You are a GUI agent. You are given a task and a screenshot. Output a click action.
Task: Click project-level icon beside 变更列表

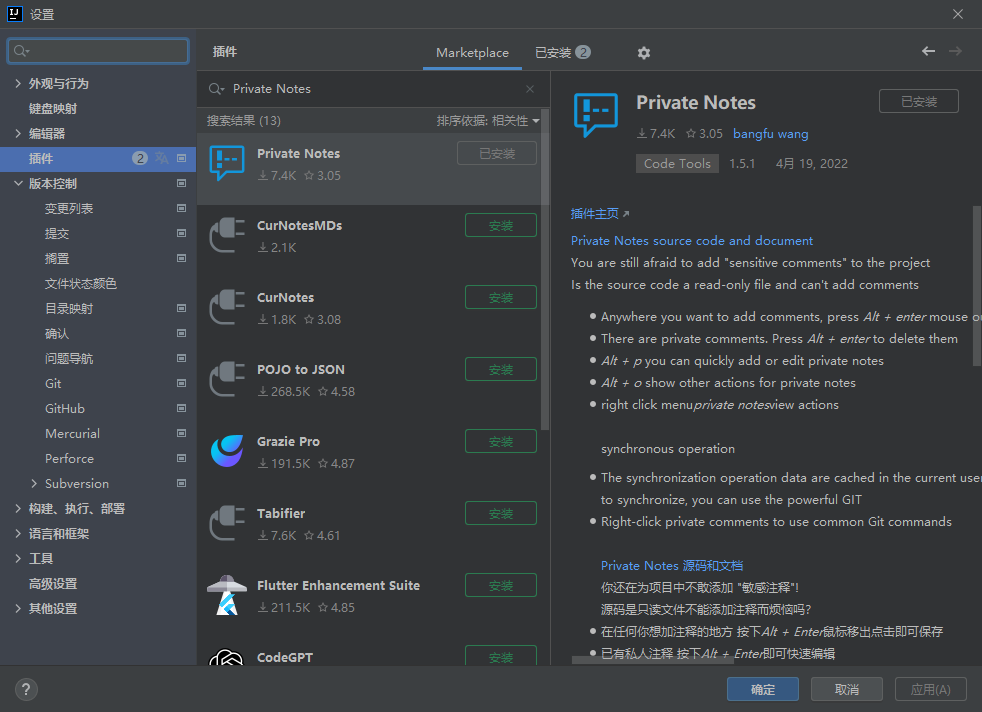(x=182, y=209)
